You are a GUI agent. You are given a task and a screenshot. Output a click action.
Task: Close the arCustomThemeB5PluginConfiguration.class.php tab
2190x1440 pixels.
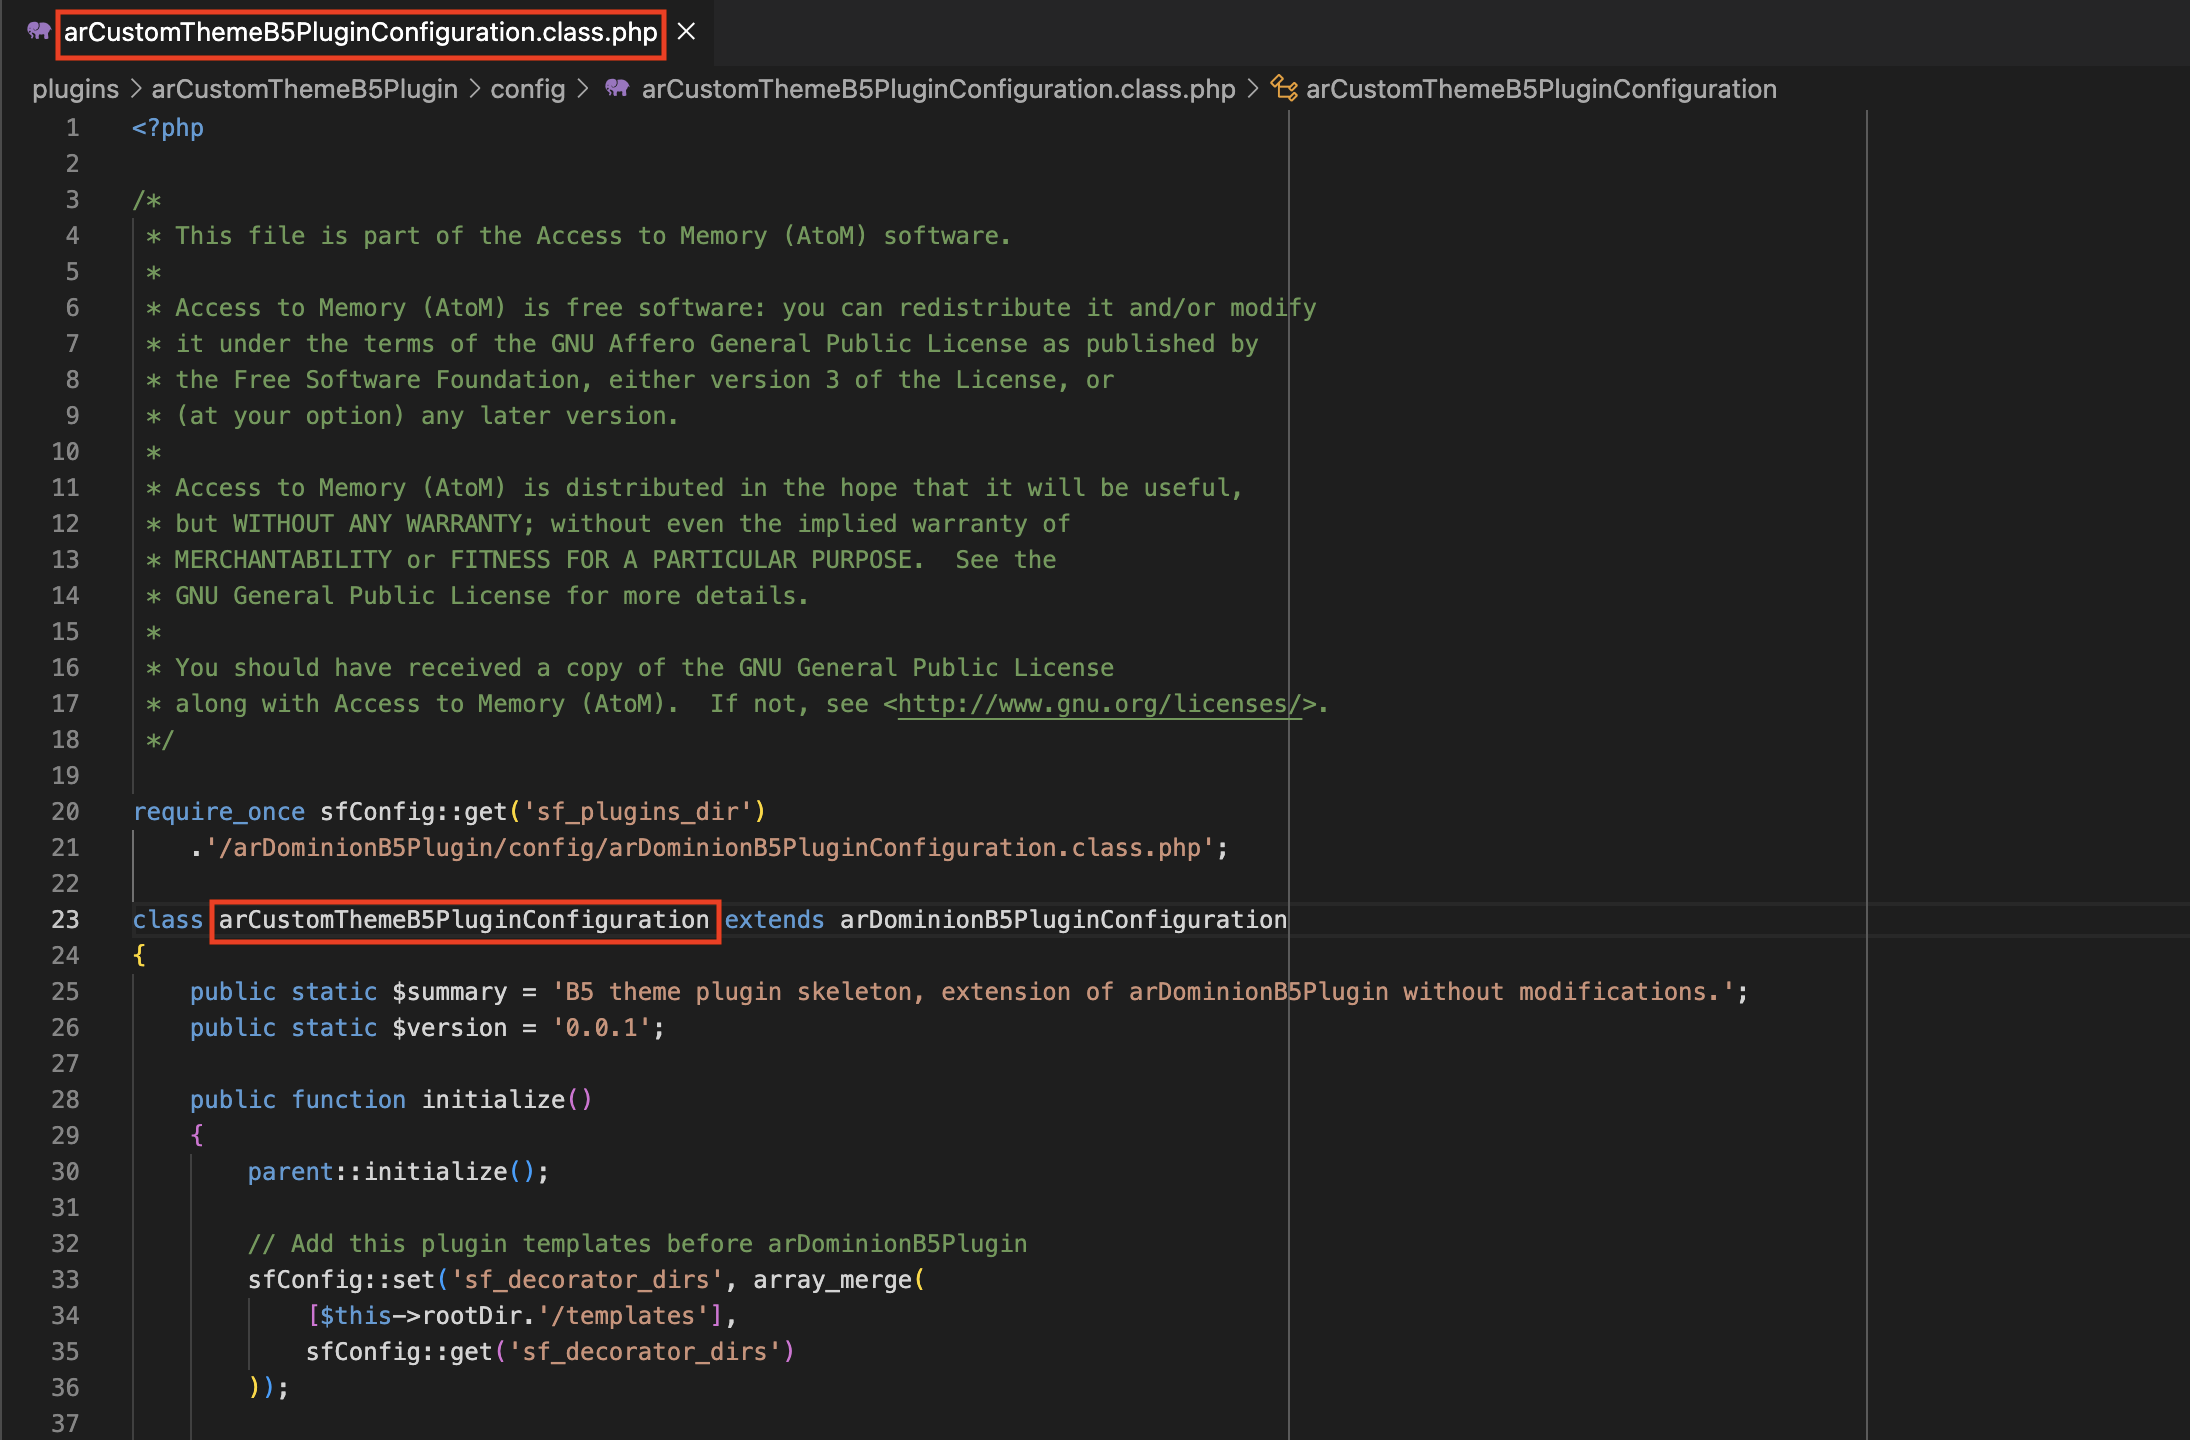click(686, 31)
